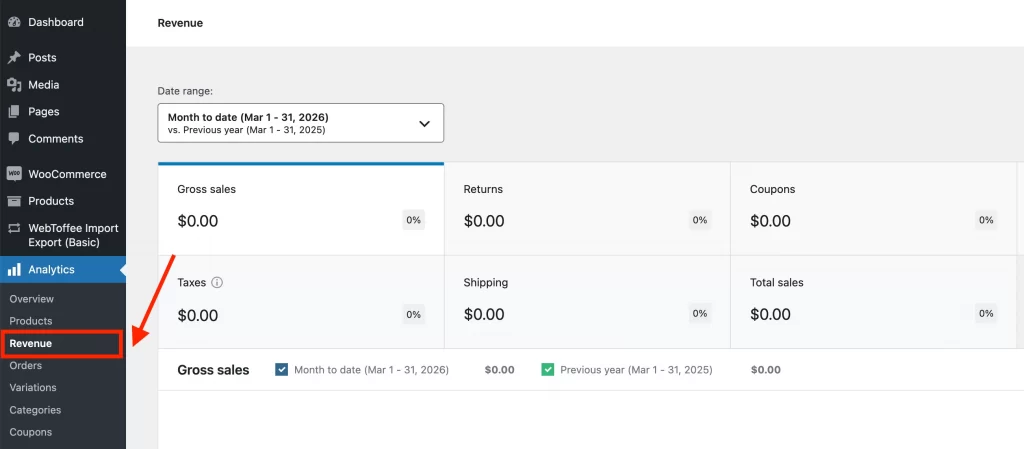Screen dimensions: 1024x449
Task: Click the Month to date $0.00 value
Action: (500, 369)
